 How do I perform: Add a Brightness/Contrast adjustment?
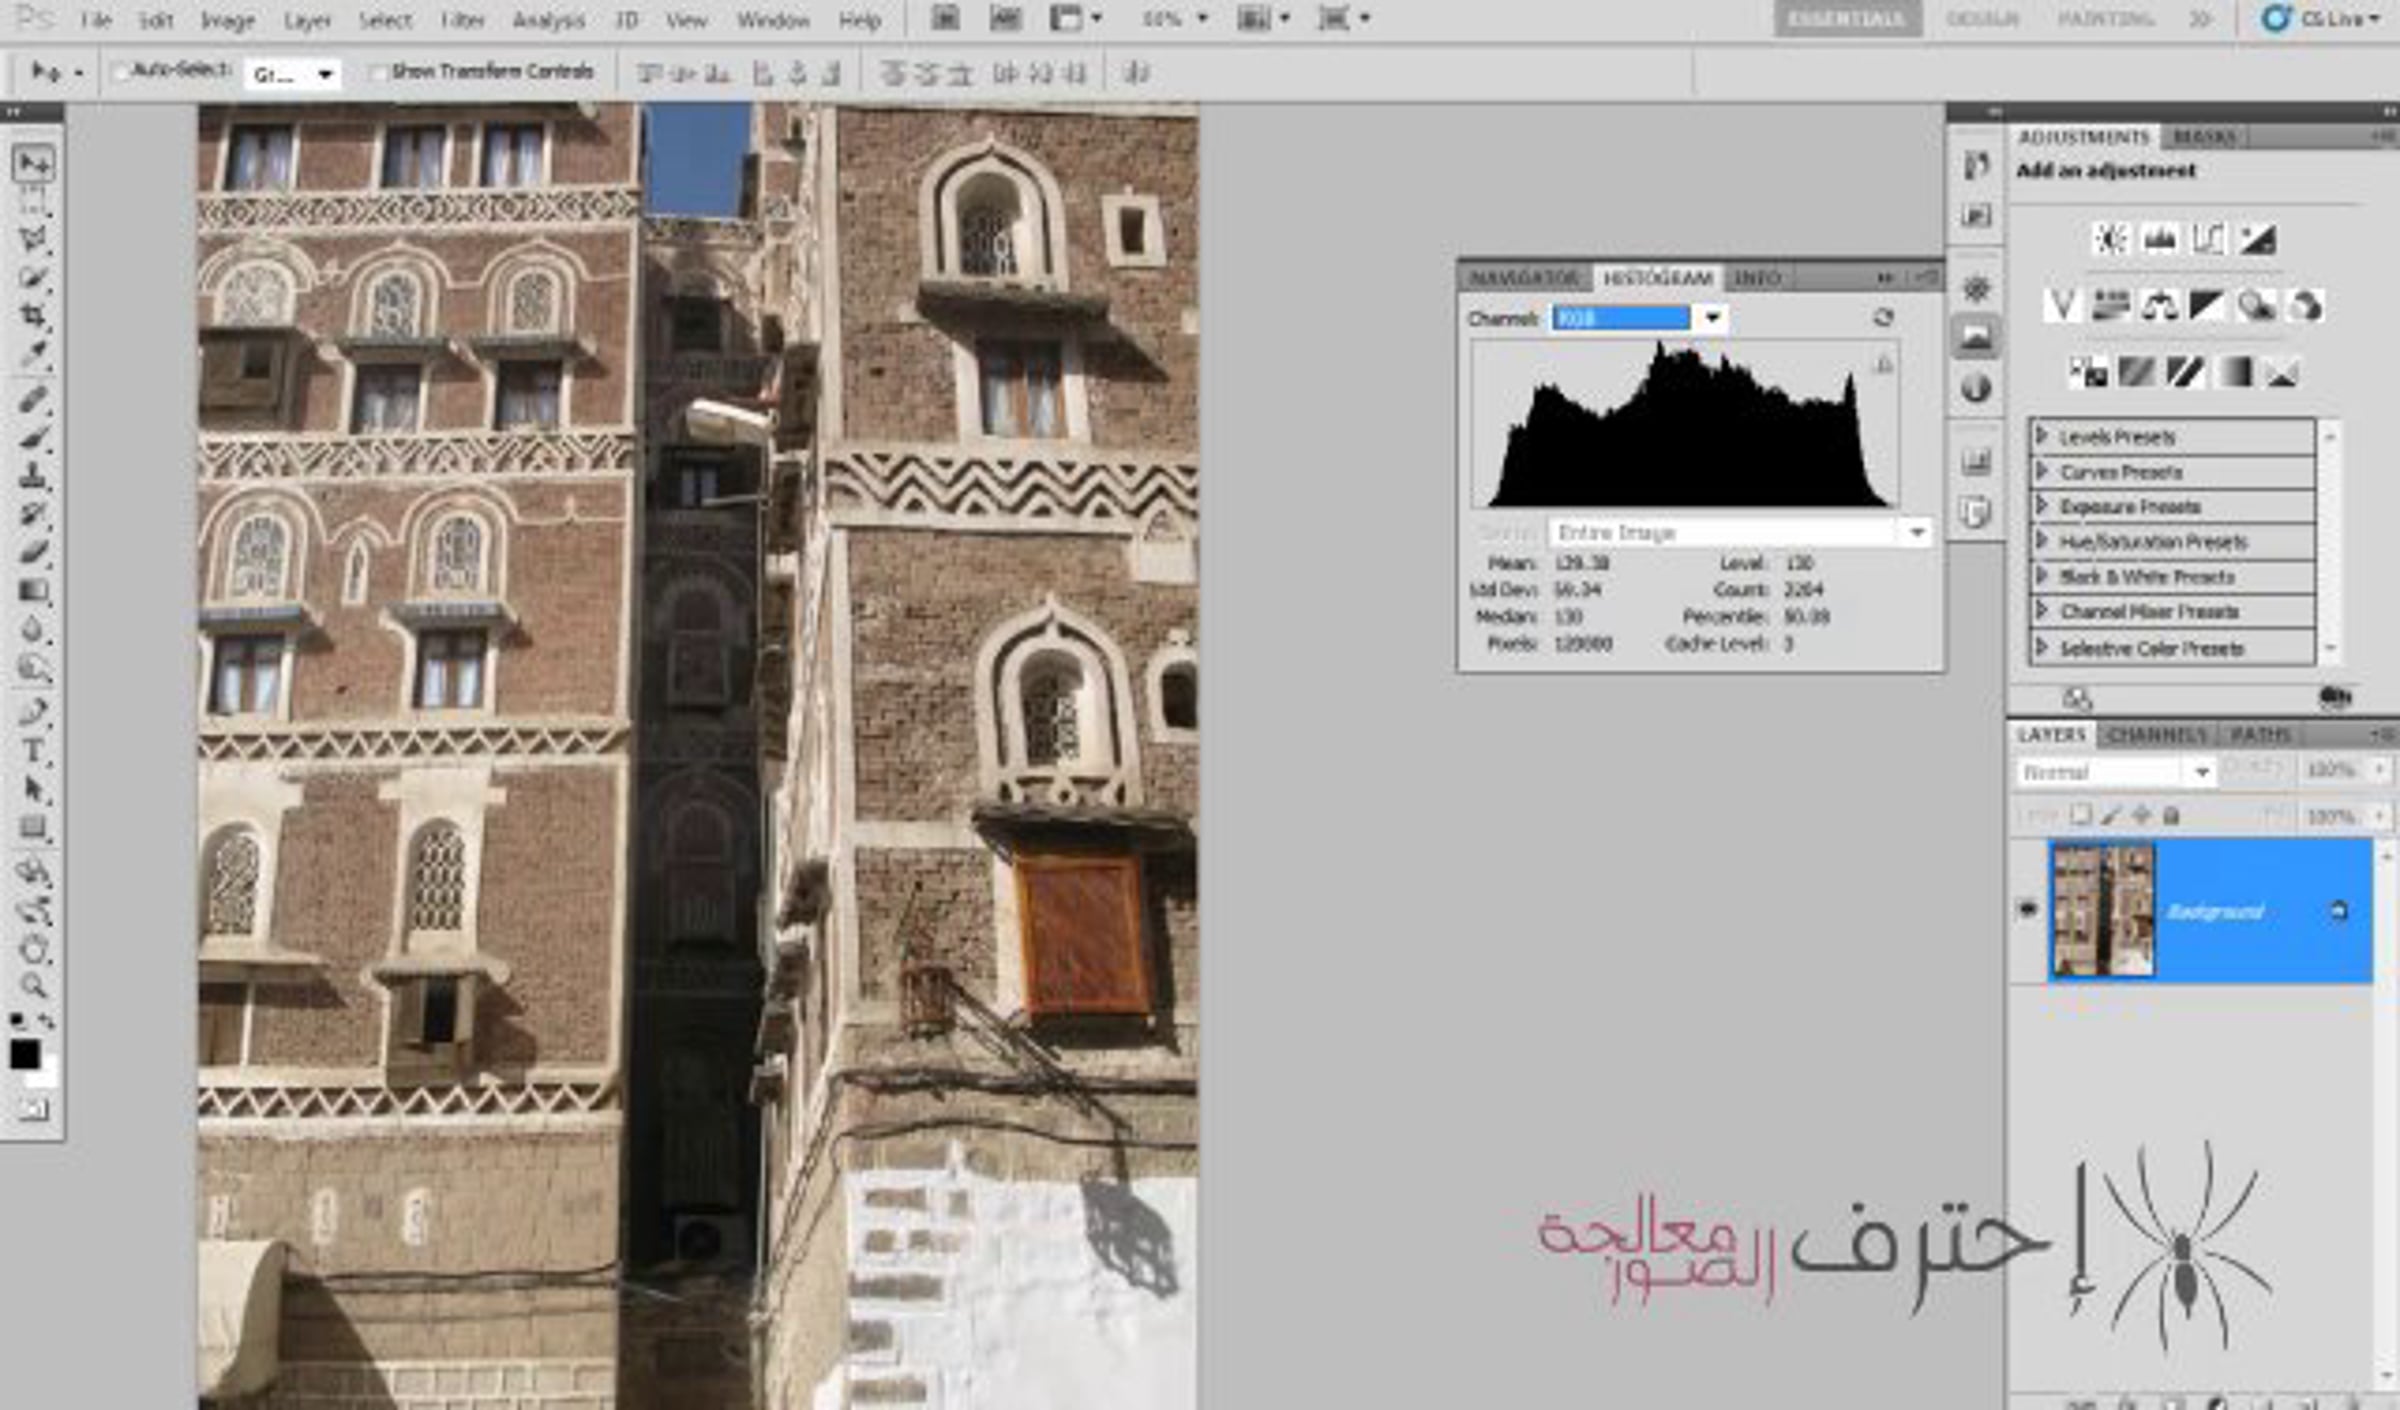coord(2110,239)
